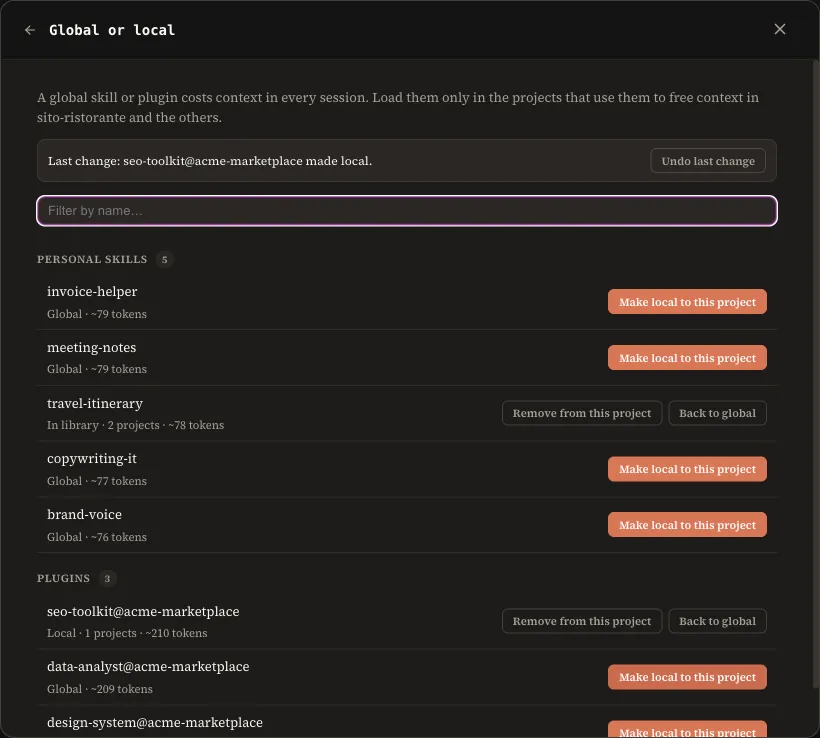Click 'Global · ~76 tokens' under brand-voice
This screenshot has width=820, height=738.
[97, 537]
